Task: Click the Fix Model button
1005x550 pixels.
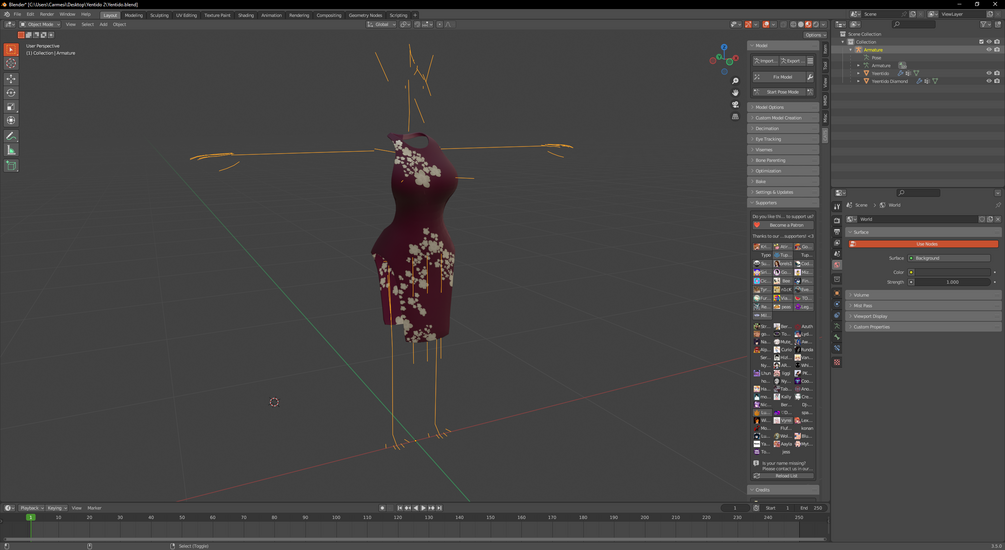Action: click(781, 77)
